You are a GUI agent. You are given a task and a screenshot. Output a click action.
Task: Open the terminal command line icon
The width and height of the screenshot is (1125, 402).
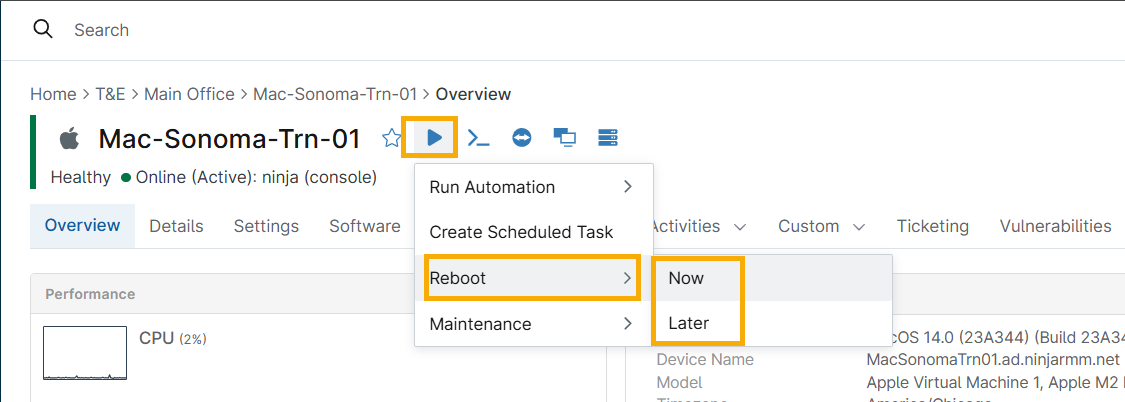479,138
